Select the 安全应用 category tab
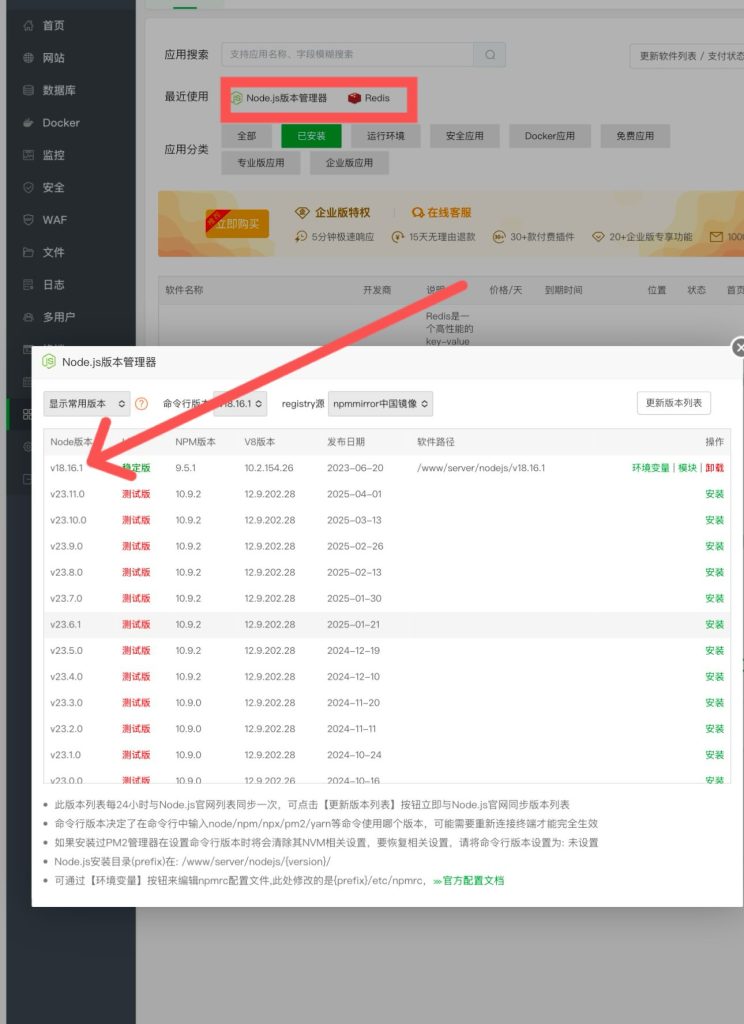 (x=464, y=136)
